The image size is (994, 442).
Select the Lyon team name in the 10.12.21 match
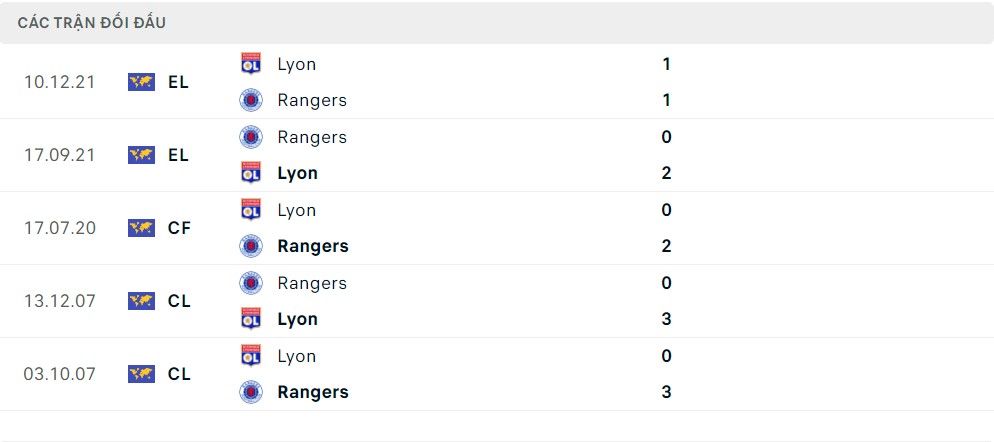point(297,64)
